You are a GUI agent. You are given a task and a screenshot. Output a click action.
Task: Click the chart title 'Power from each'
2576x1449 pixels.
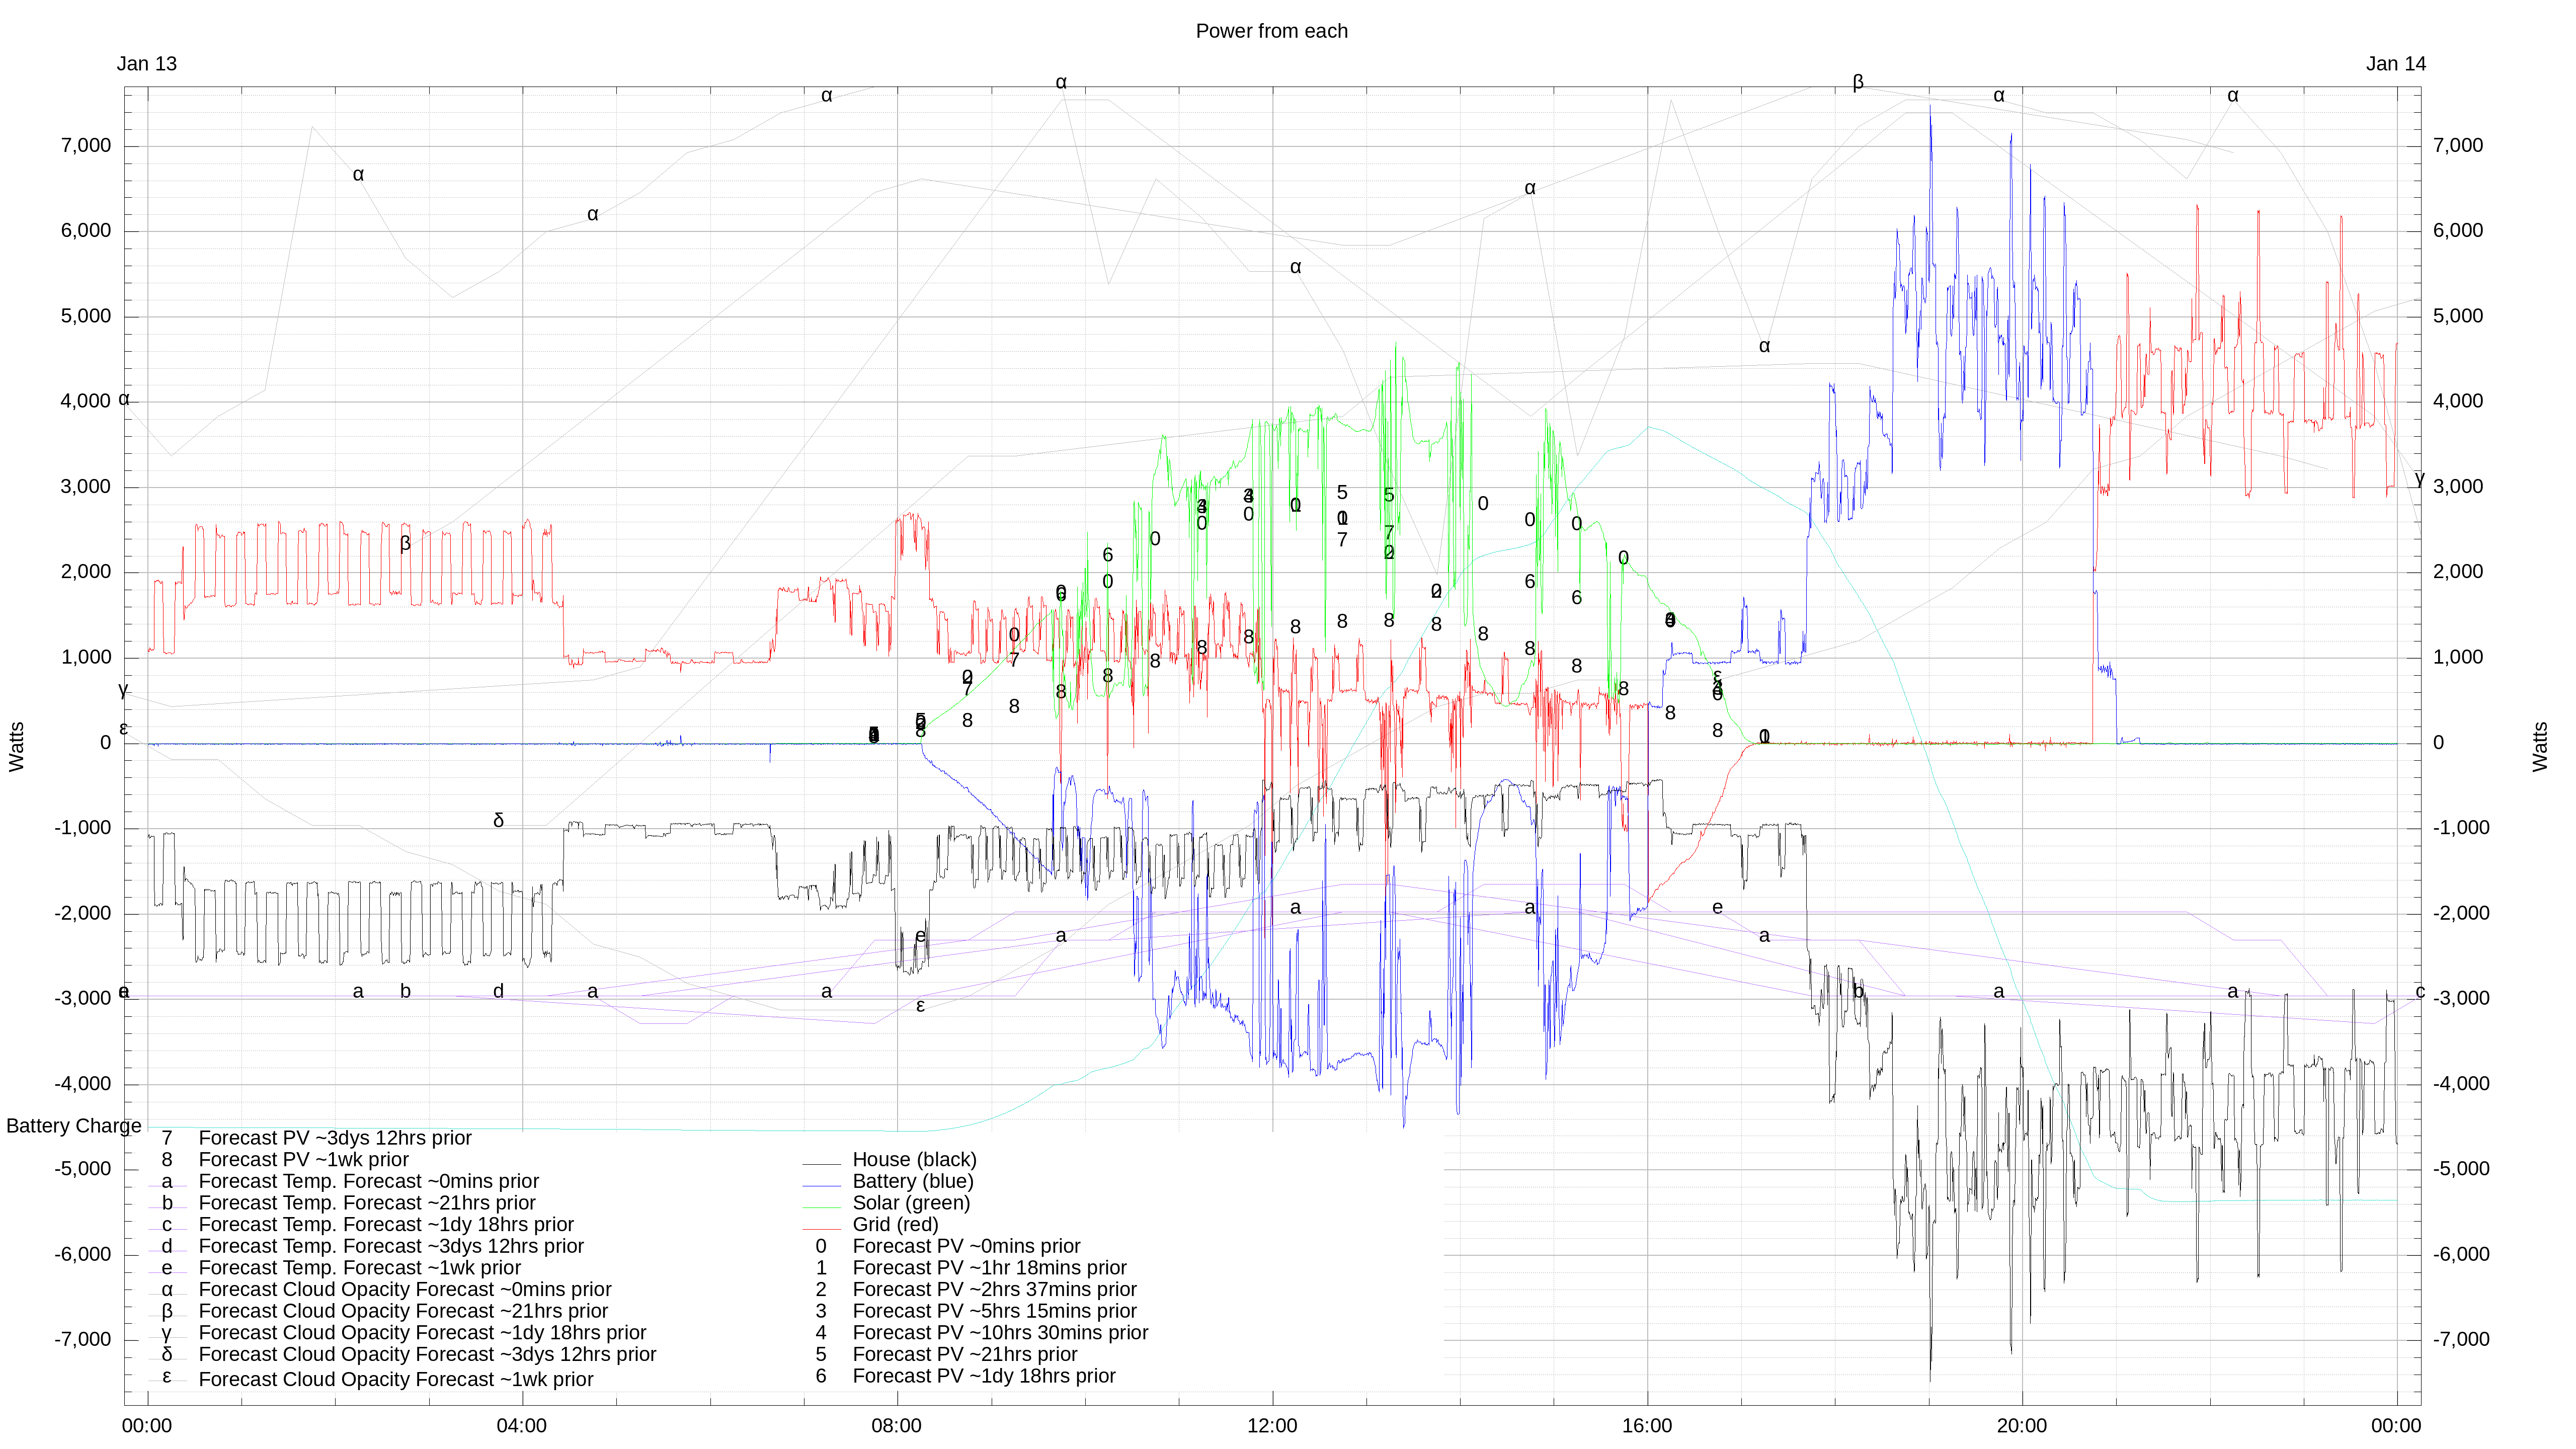point(1271,31)
